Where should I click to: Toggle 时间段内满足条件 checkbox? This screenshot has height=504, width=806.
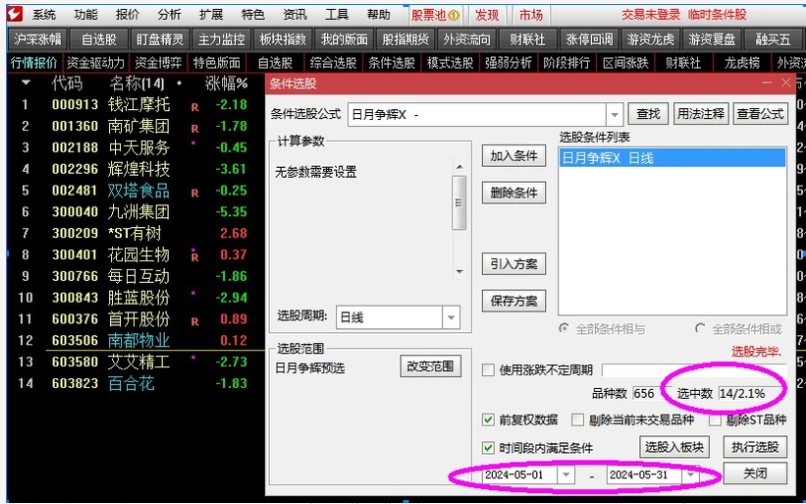coord(488,448)
